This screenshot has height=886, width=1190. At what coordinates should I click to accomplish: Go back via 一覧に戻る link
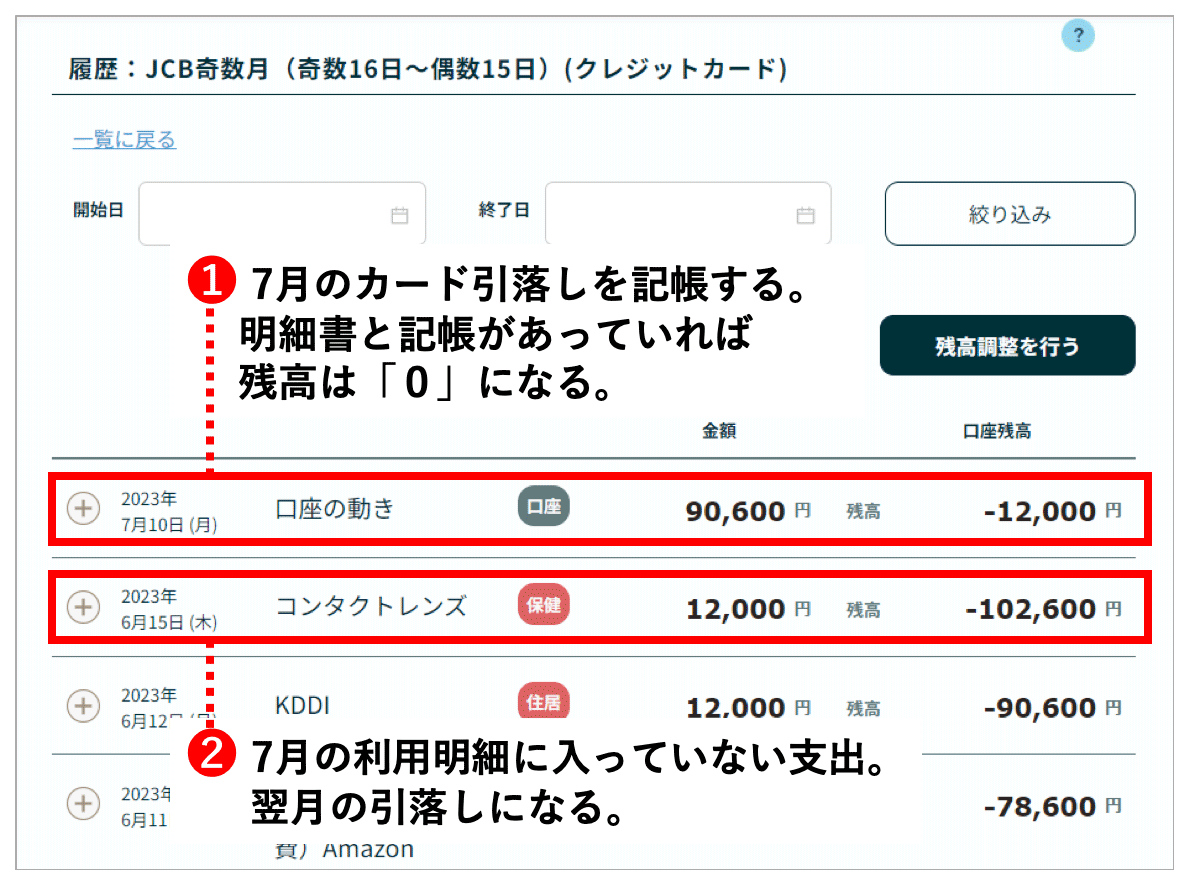[x=124, y=140]
